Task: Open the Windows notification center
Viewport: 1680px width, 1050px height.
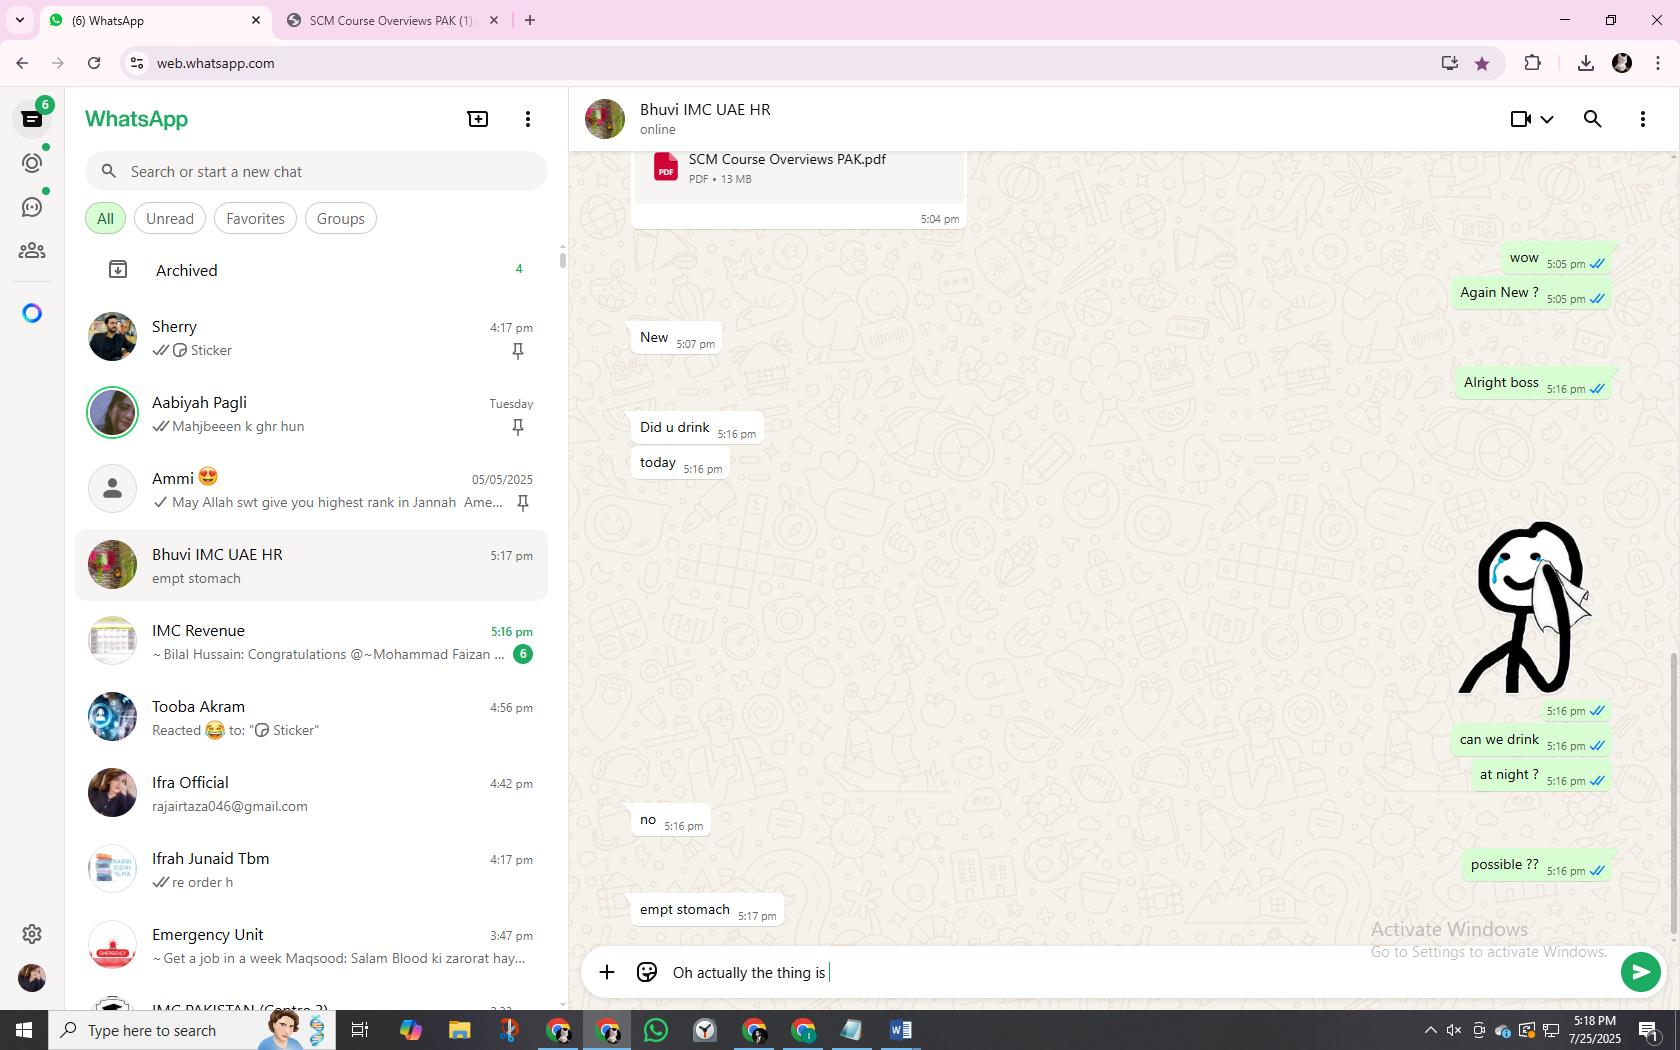Action: coord(1649,1030)
